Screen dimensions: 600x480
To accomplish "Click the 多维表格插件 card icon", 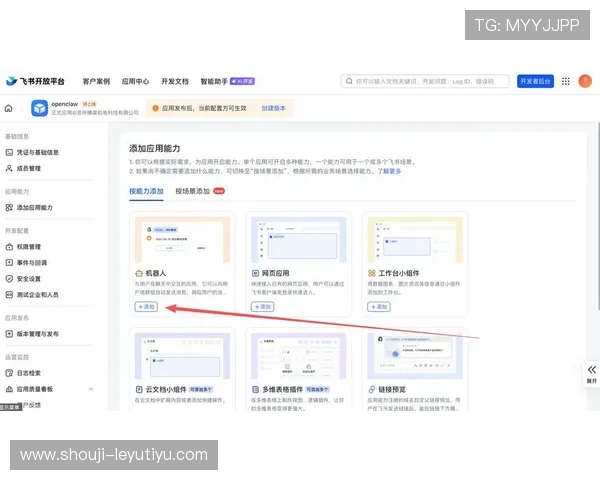I will pyautogui.click(x=255, y=389).
